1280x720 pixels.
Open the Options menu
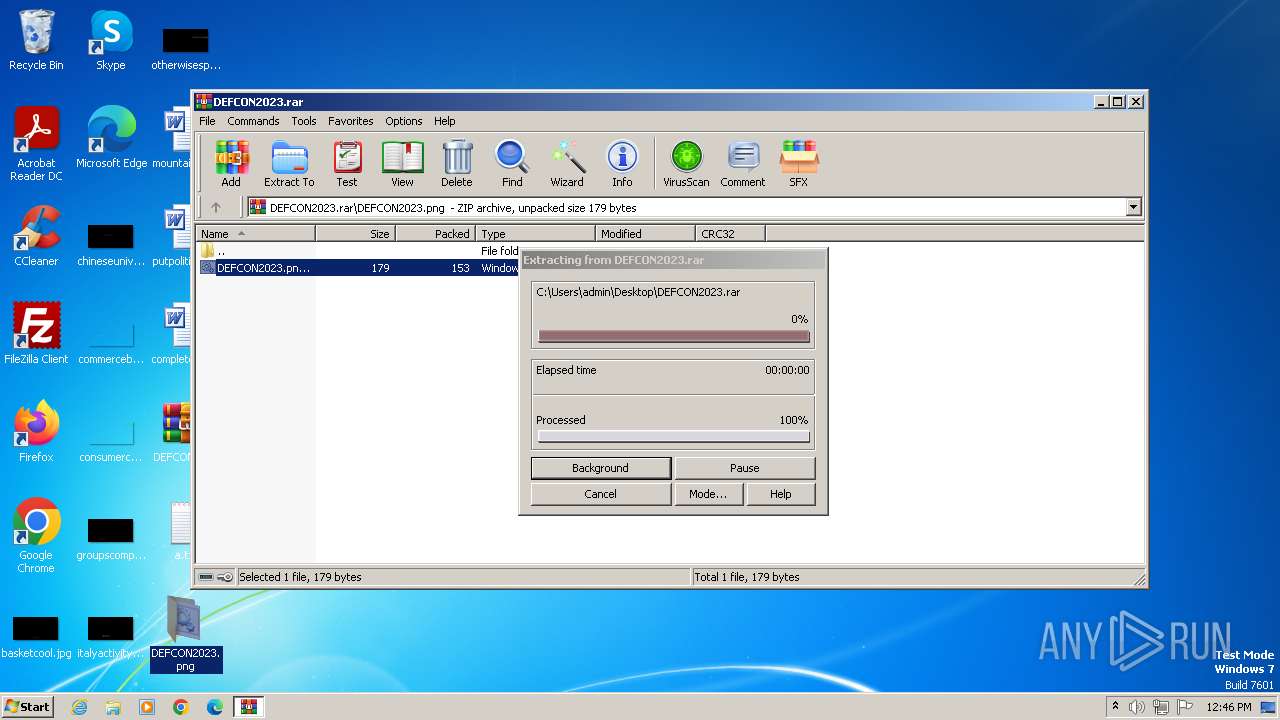(404, 121)
